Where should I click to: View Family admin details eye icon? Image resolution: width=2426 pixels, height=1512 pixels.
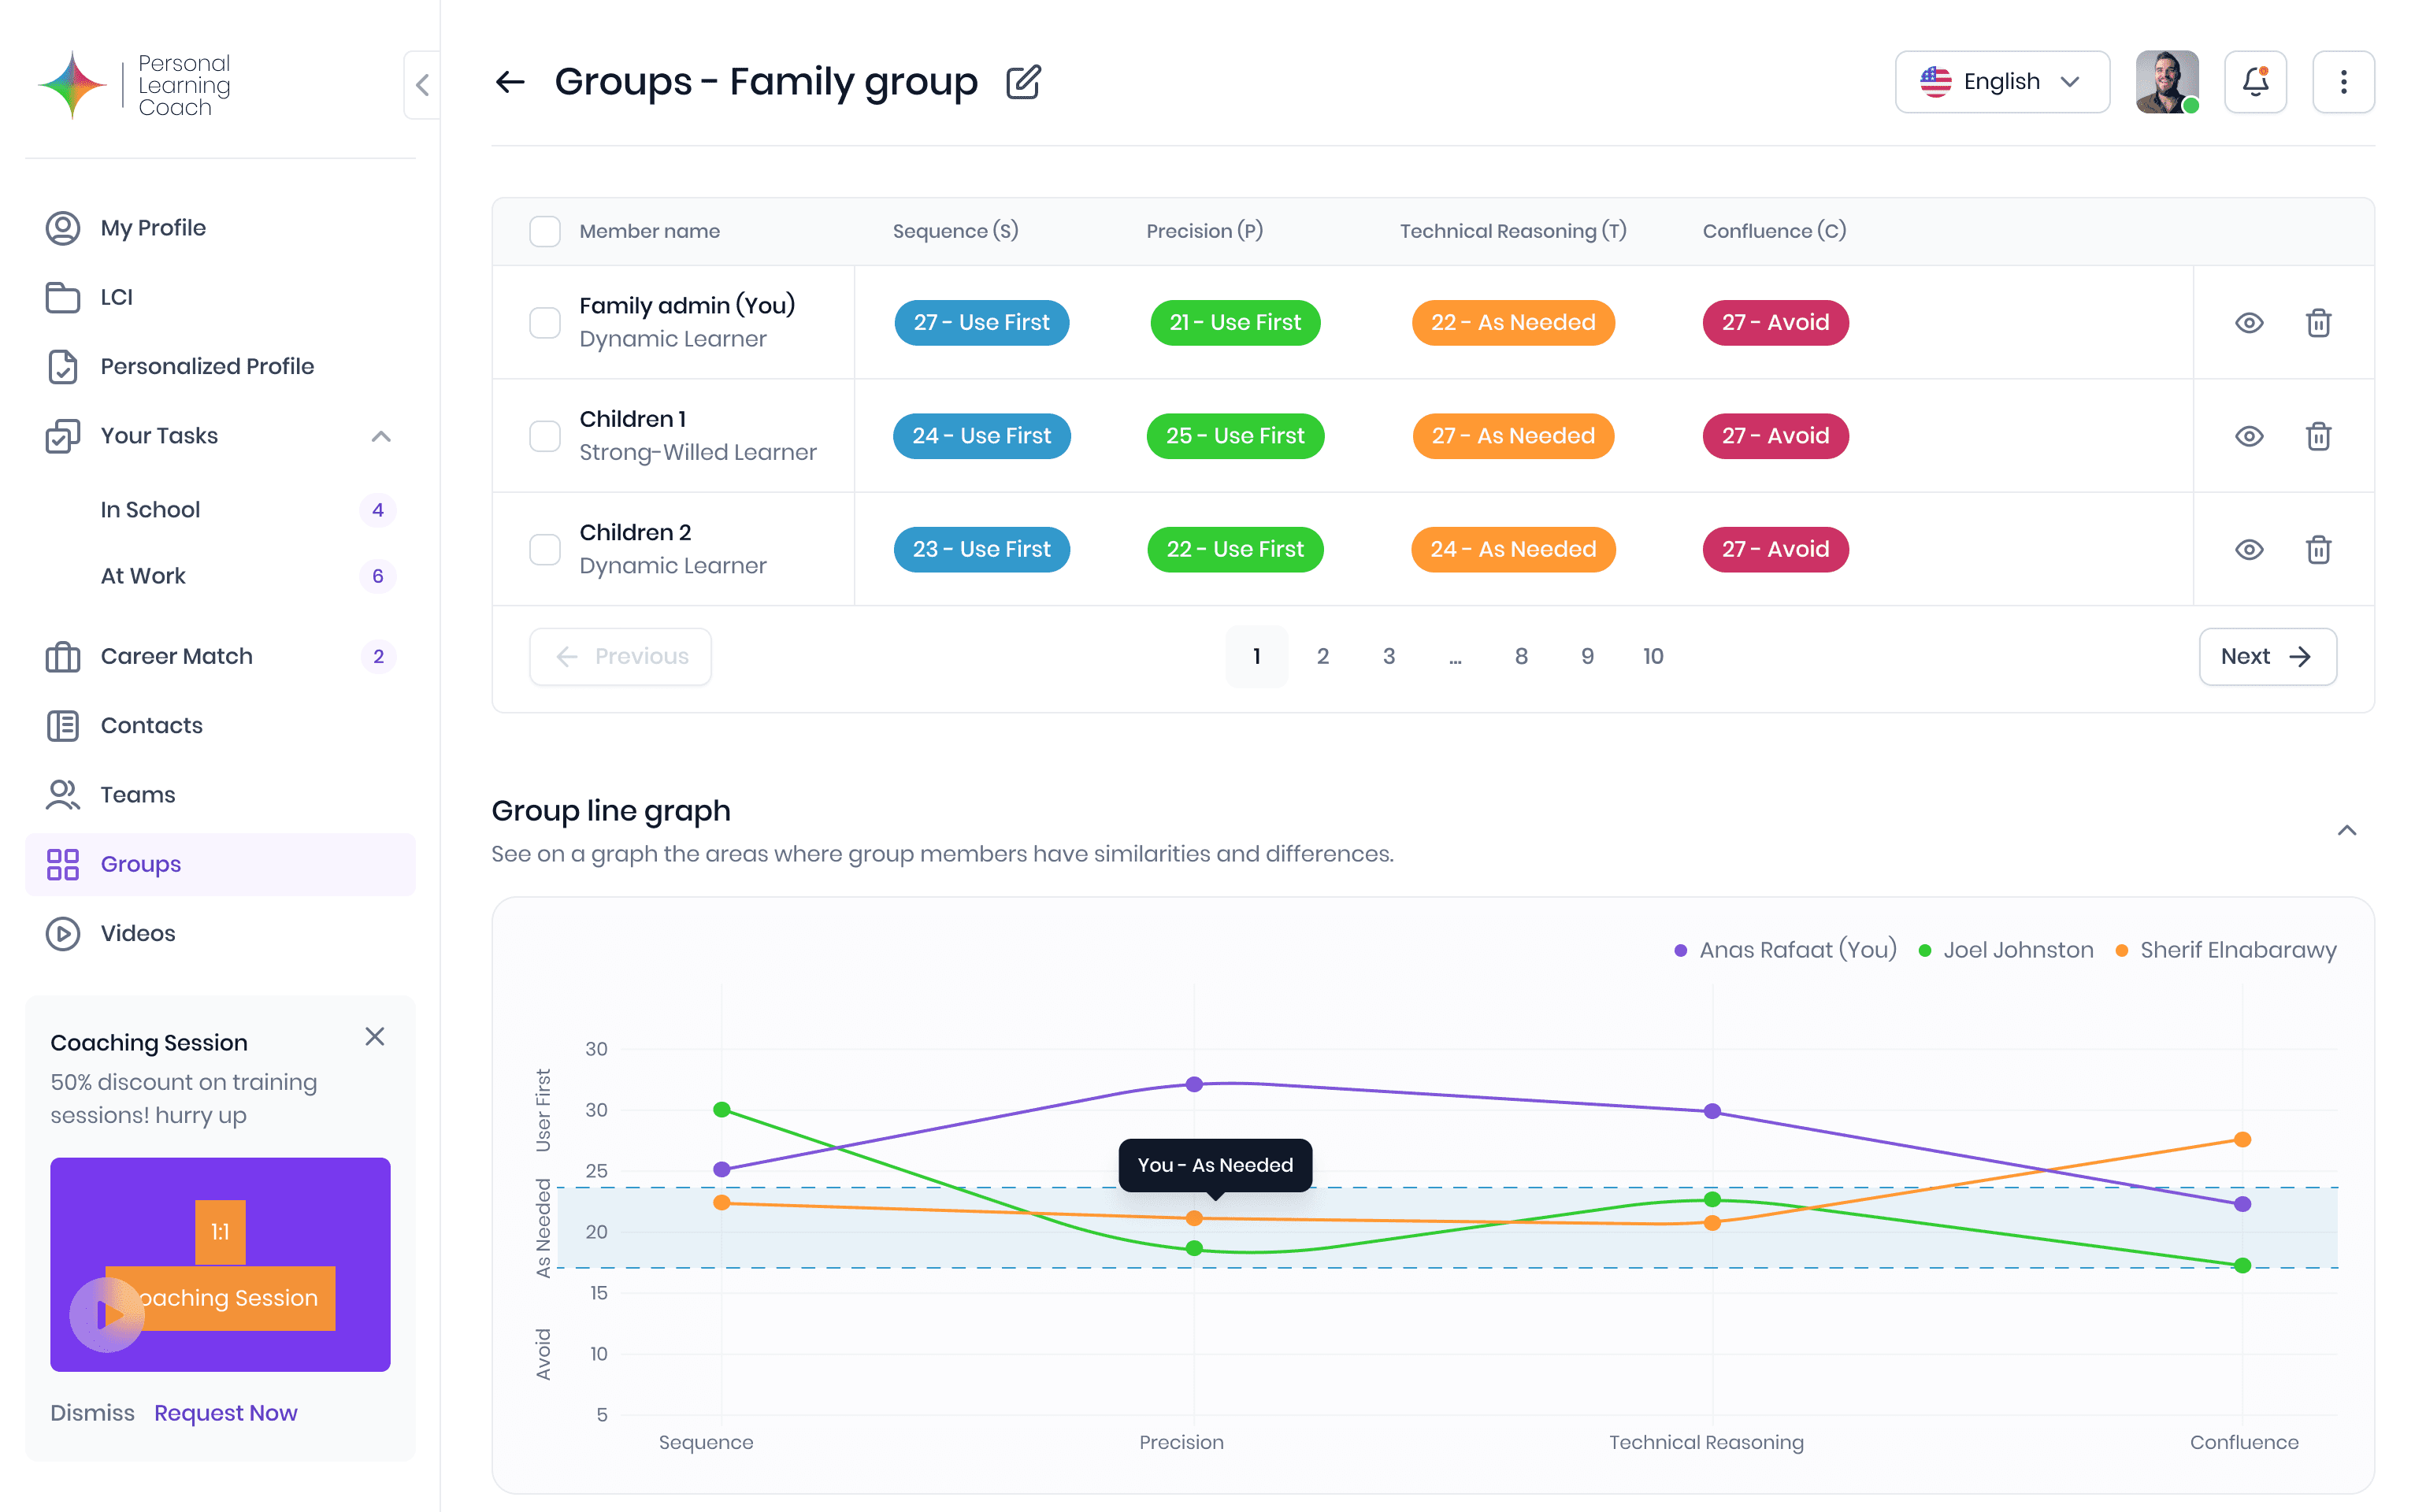tap(2249, 323)
